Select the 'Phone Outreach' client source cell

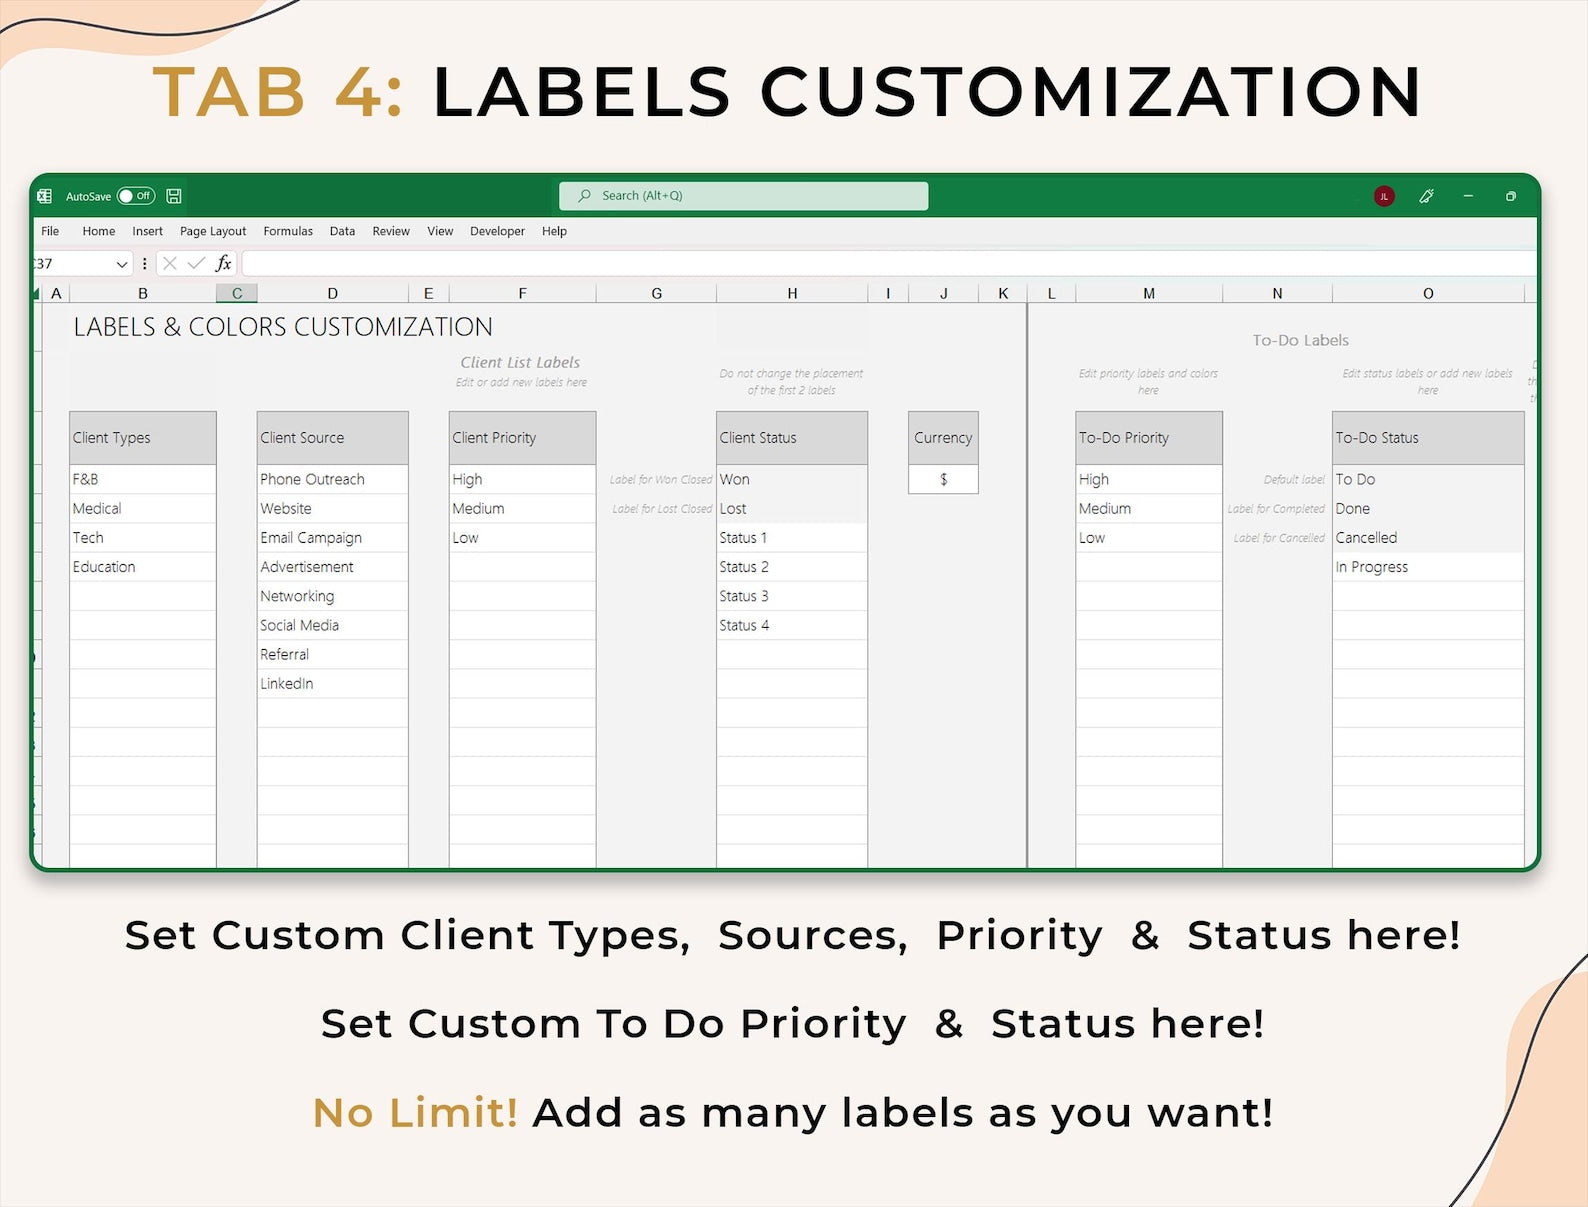point(332,479)
